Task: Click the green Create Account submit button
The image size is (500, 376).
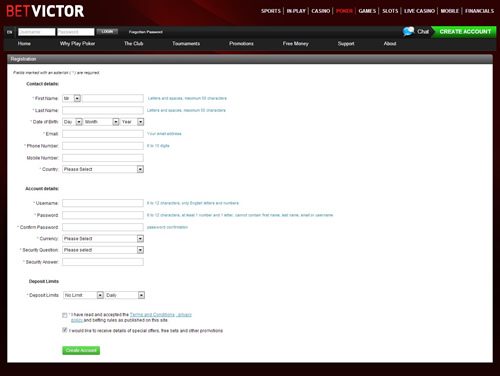Action: (x=81, y=350)
